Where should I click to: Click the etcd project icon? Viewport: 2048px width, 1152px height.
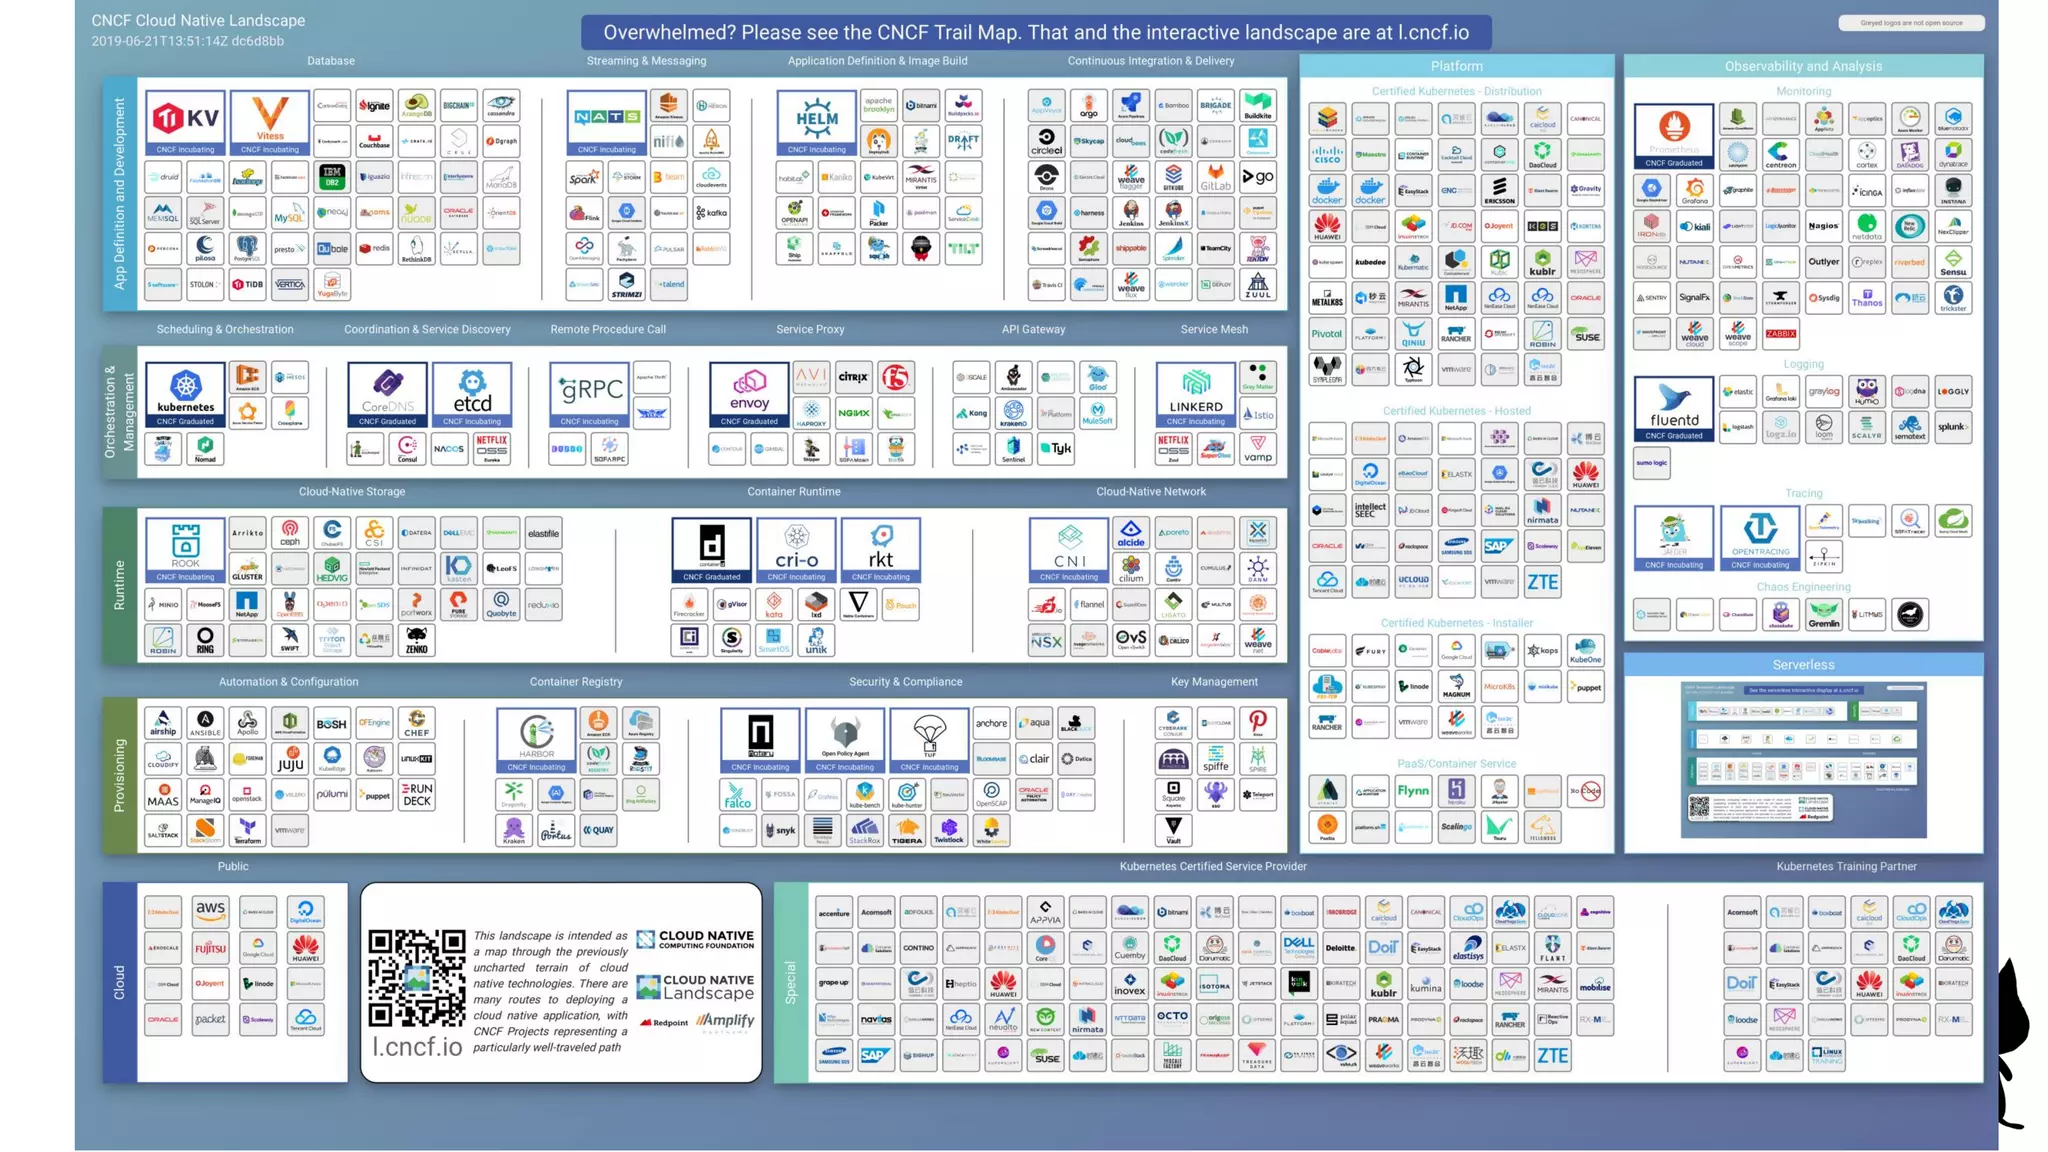[472, 394]
